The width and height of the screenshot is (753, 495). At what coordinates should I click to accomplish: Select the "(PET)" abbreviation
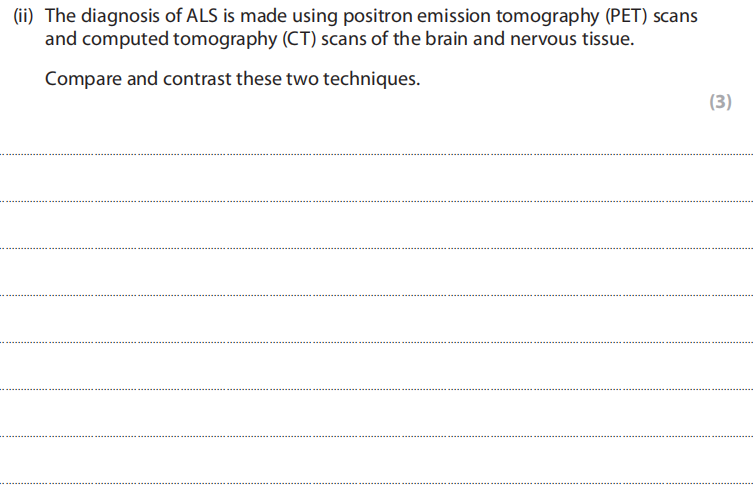click(622, 19)
